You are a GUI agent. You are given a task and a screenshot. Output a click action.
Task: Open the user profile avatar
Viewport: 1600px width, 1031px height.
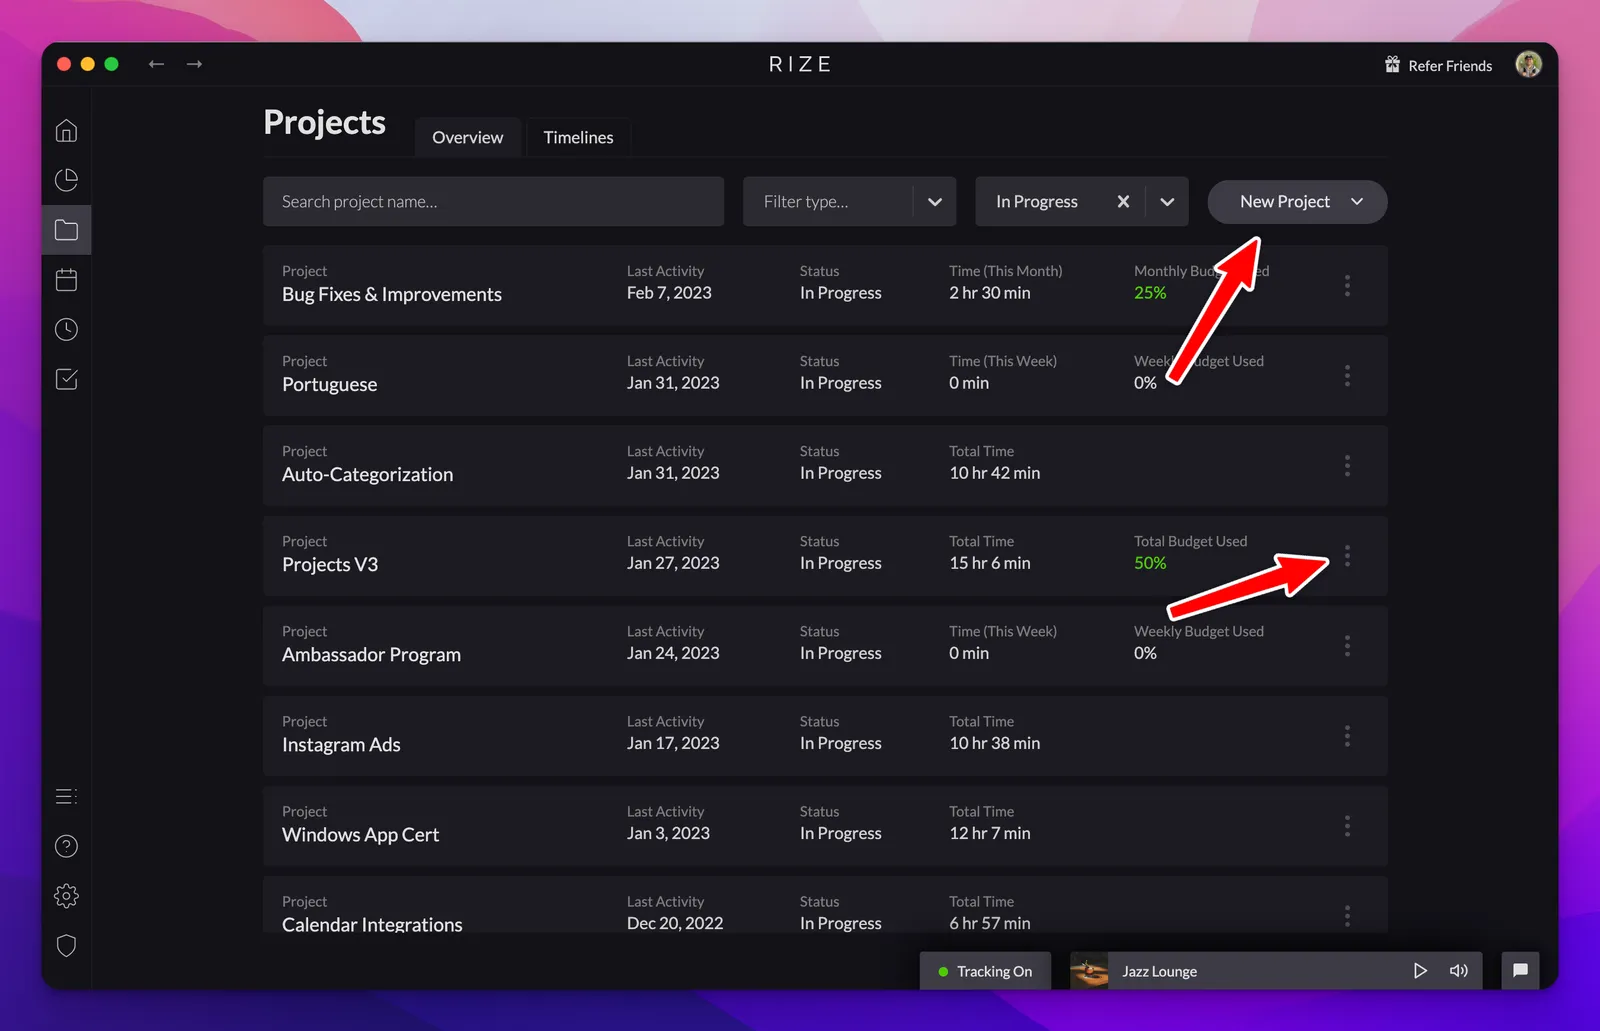pos(1528,64)
